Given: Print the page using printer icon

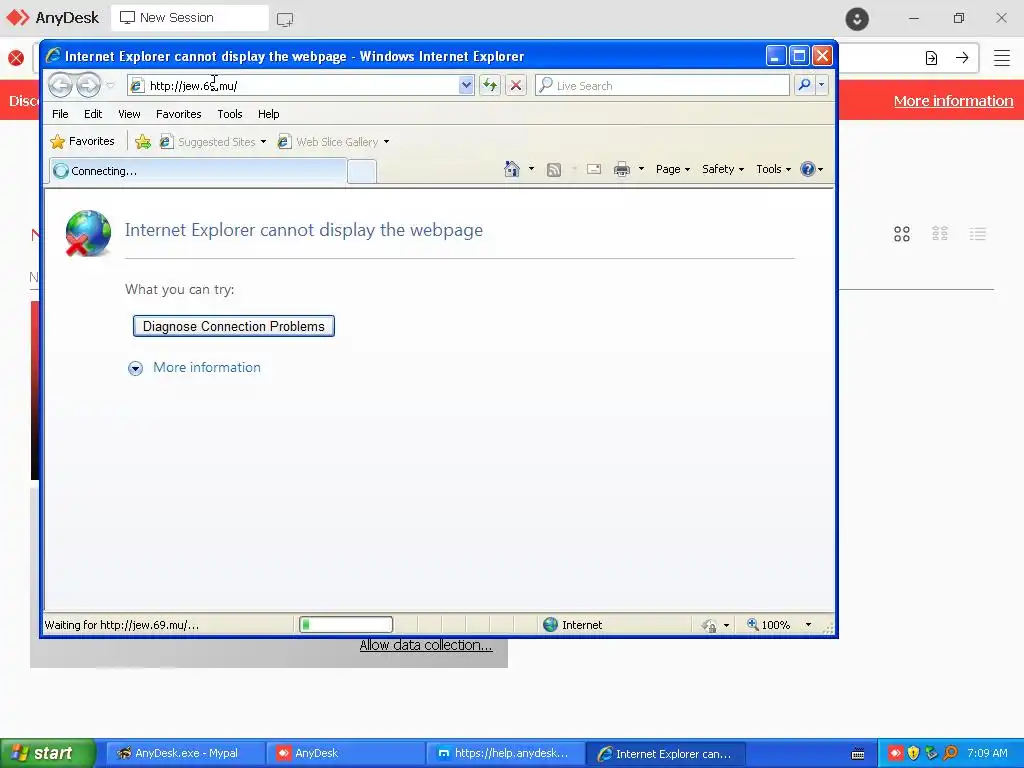Looking at the screenshot, I should coord(622,169).
